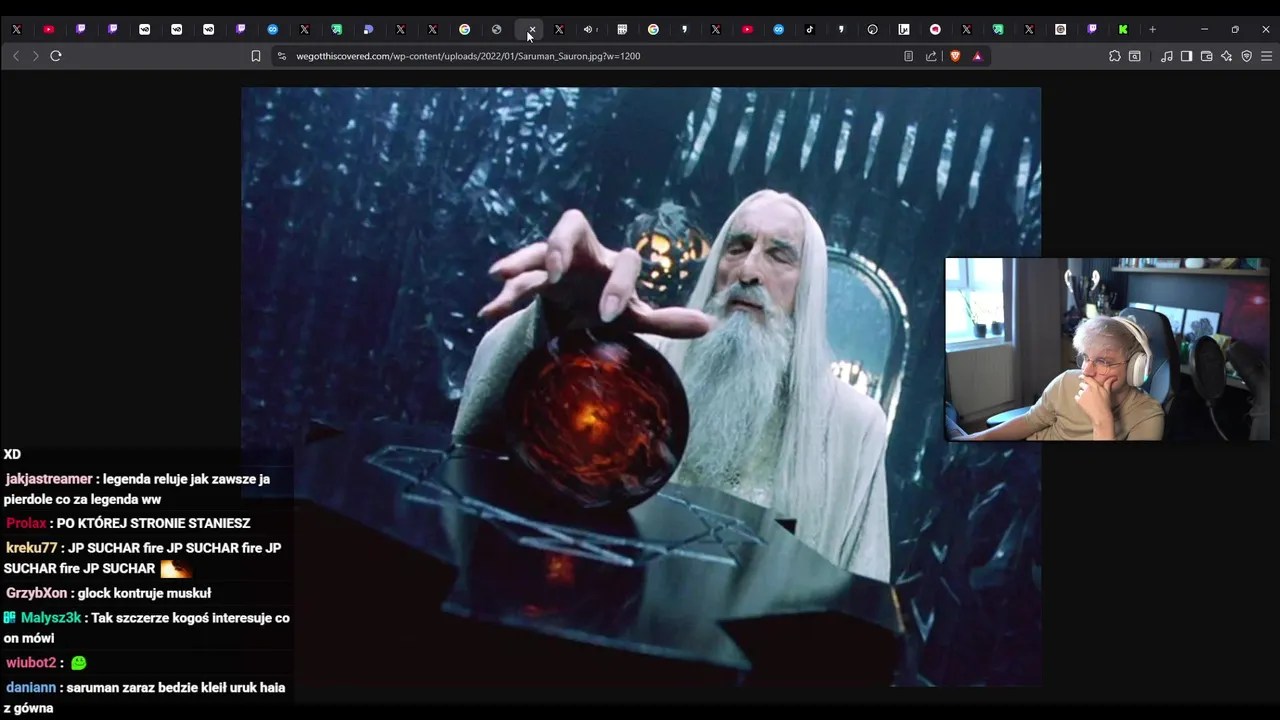Click chat username jakjastreamer
The width and height of the screenshot is (1280, 720).
pos(49,479)
